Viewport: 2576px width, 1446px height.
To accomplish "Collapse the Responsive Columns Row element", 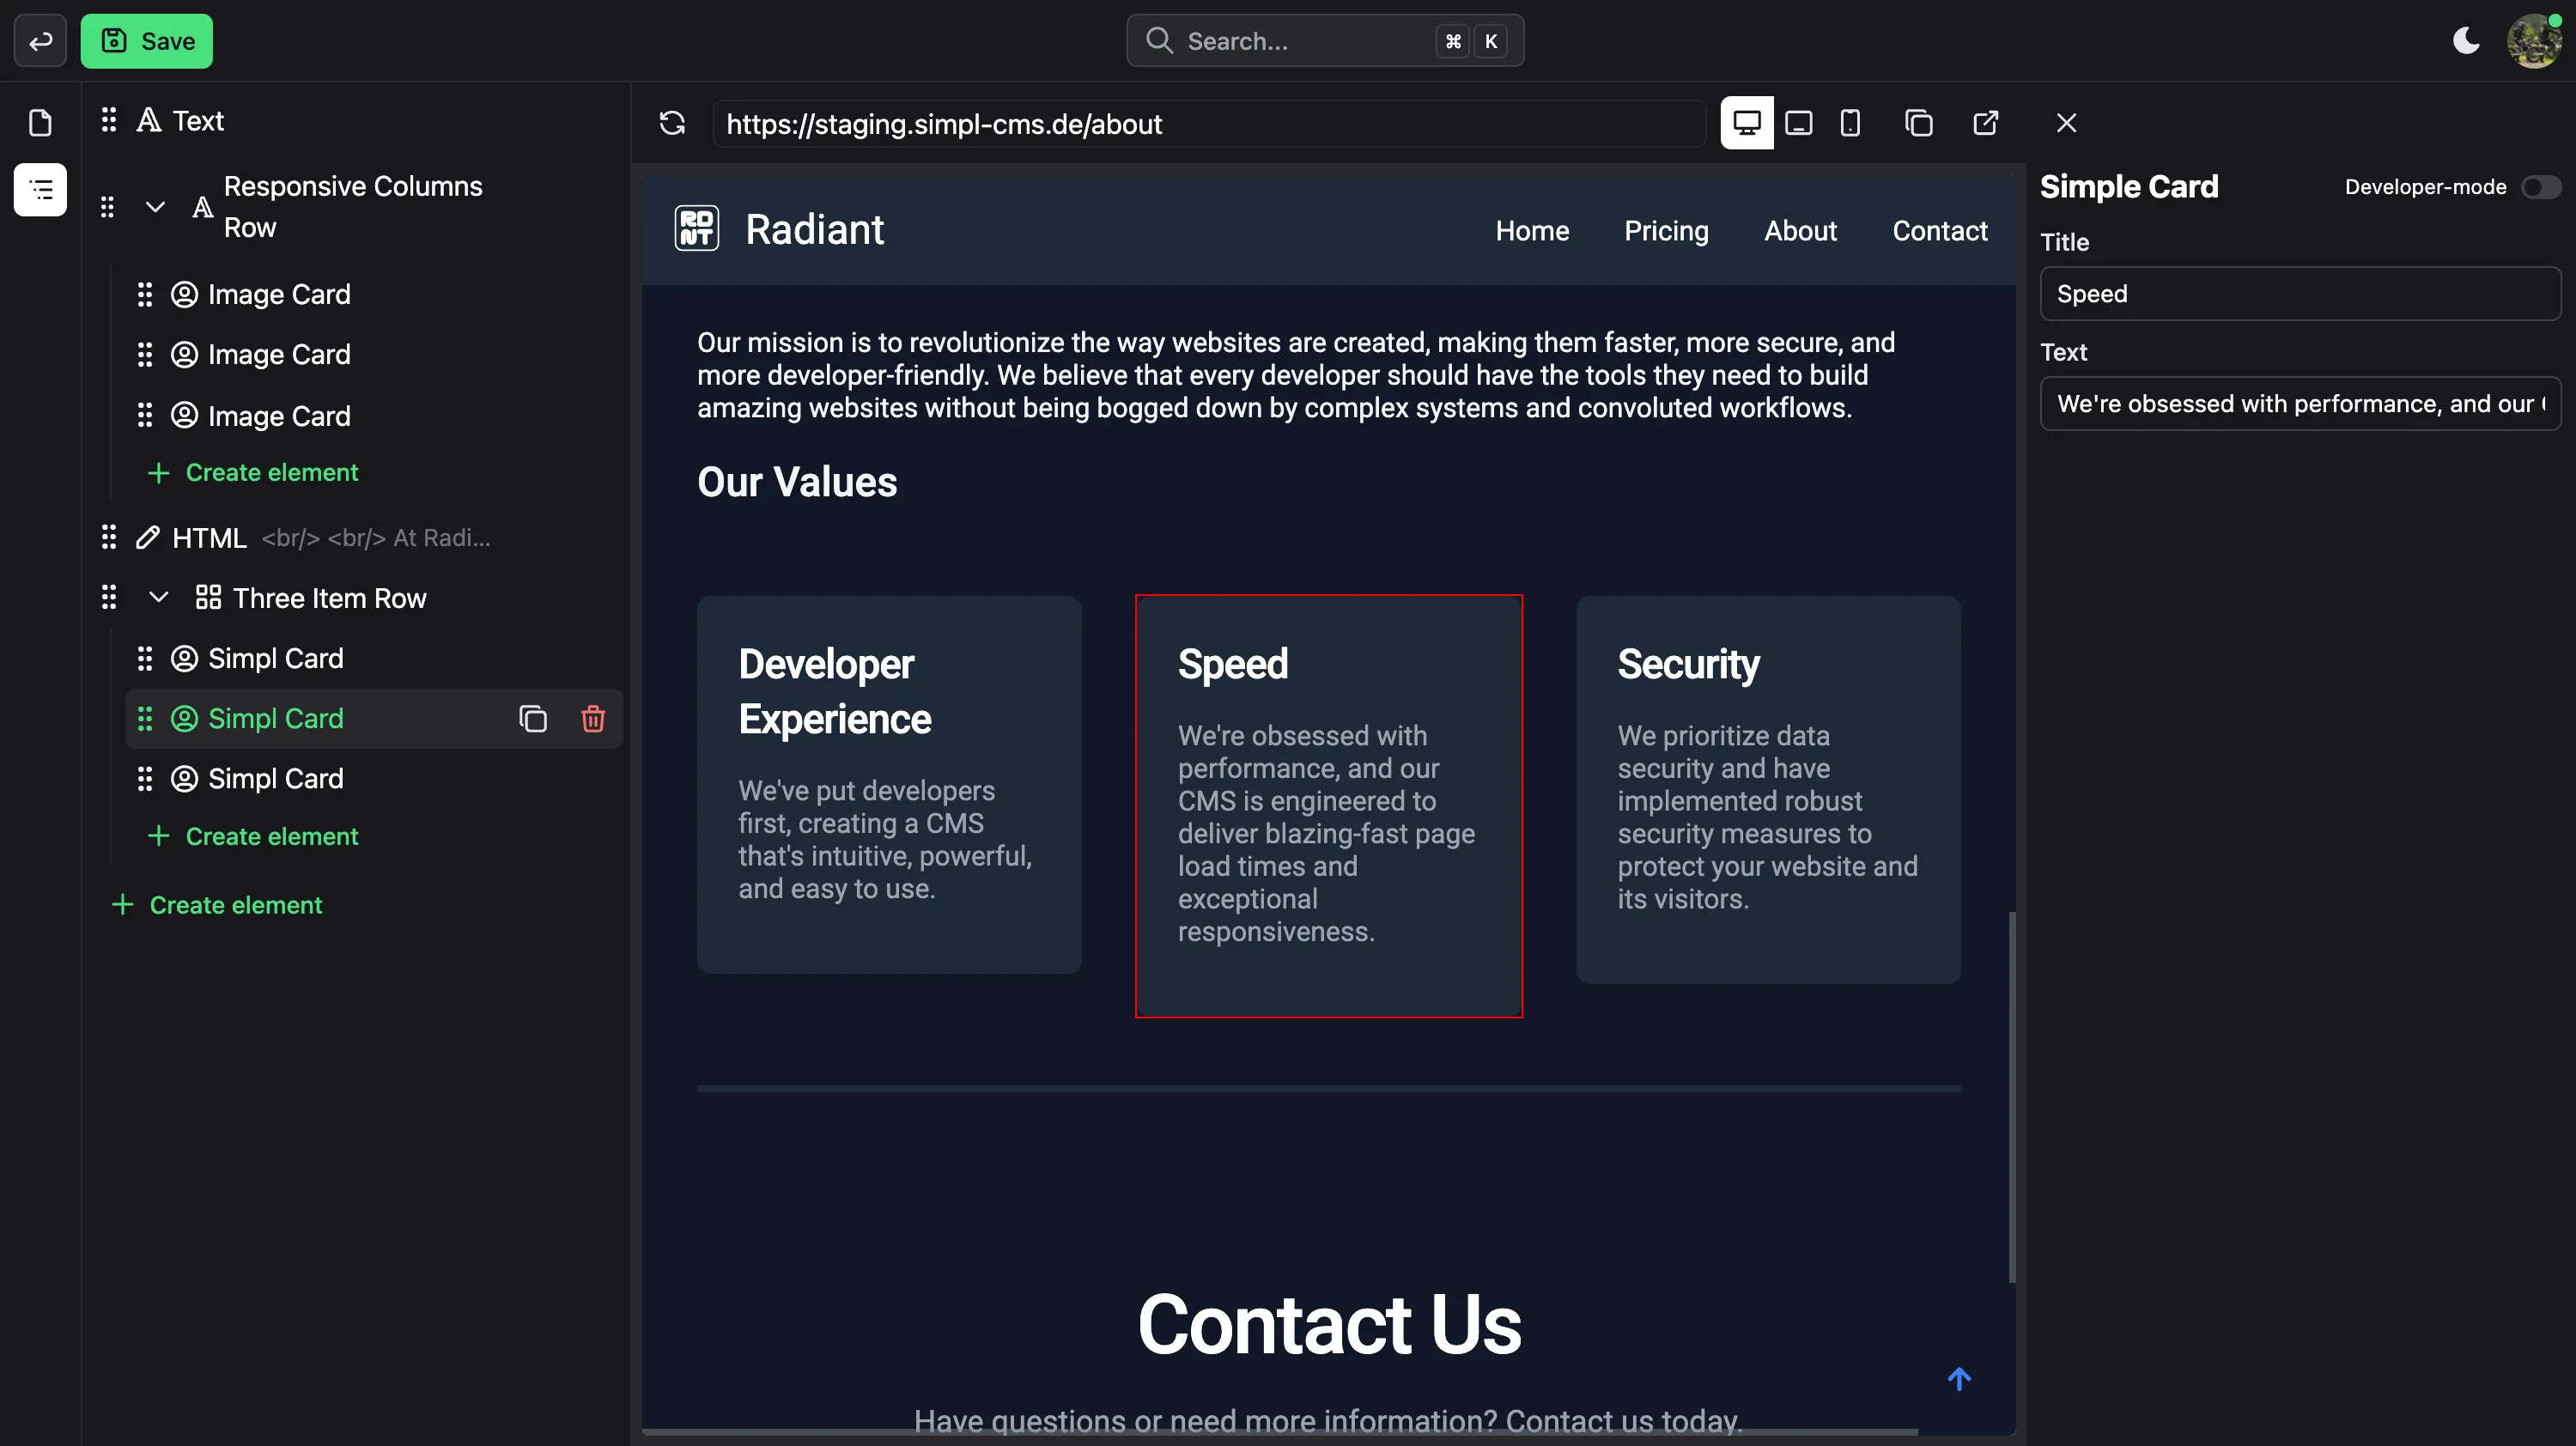I will point(155,207).
